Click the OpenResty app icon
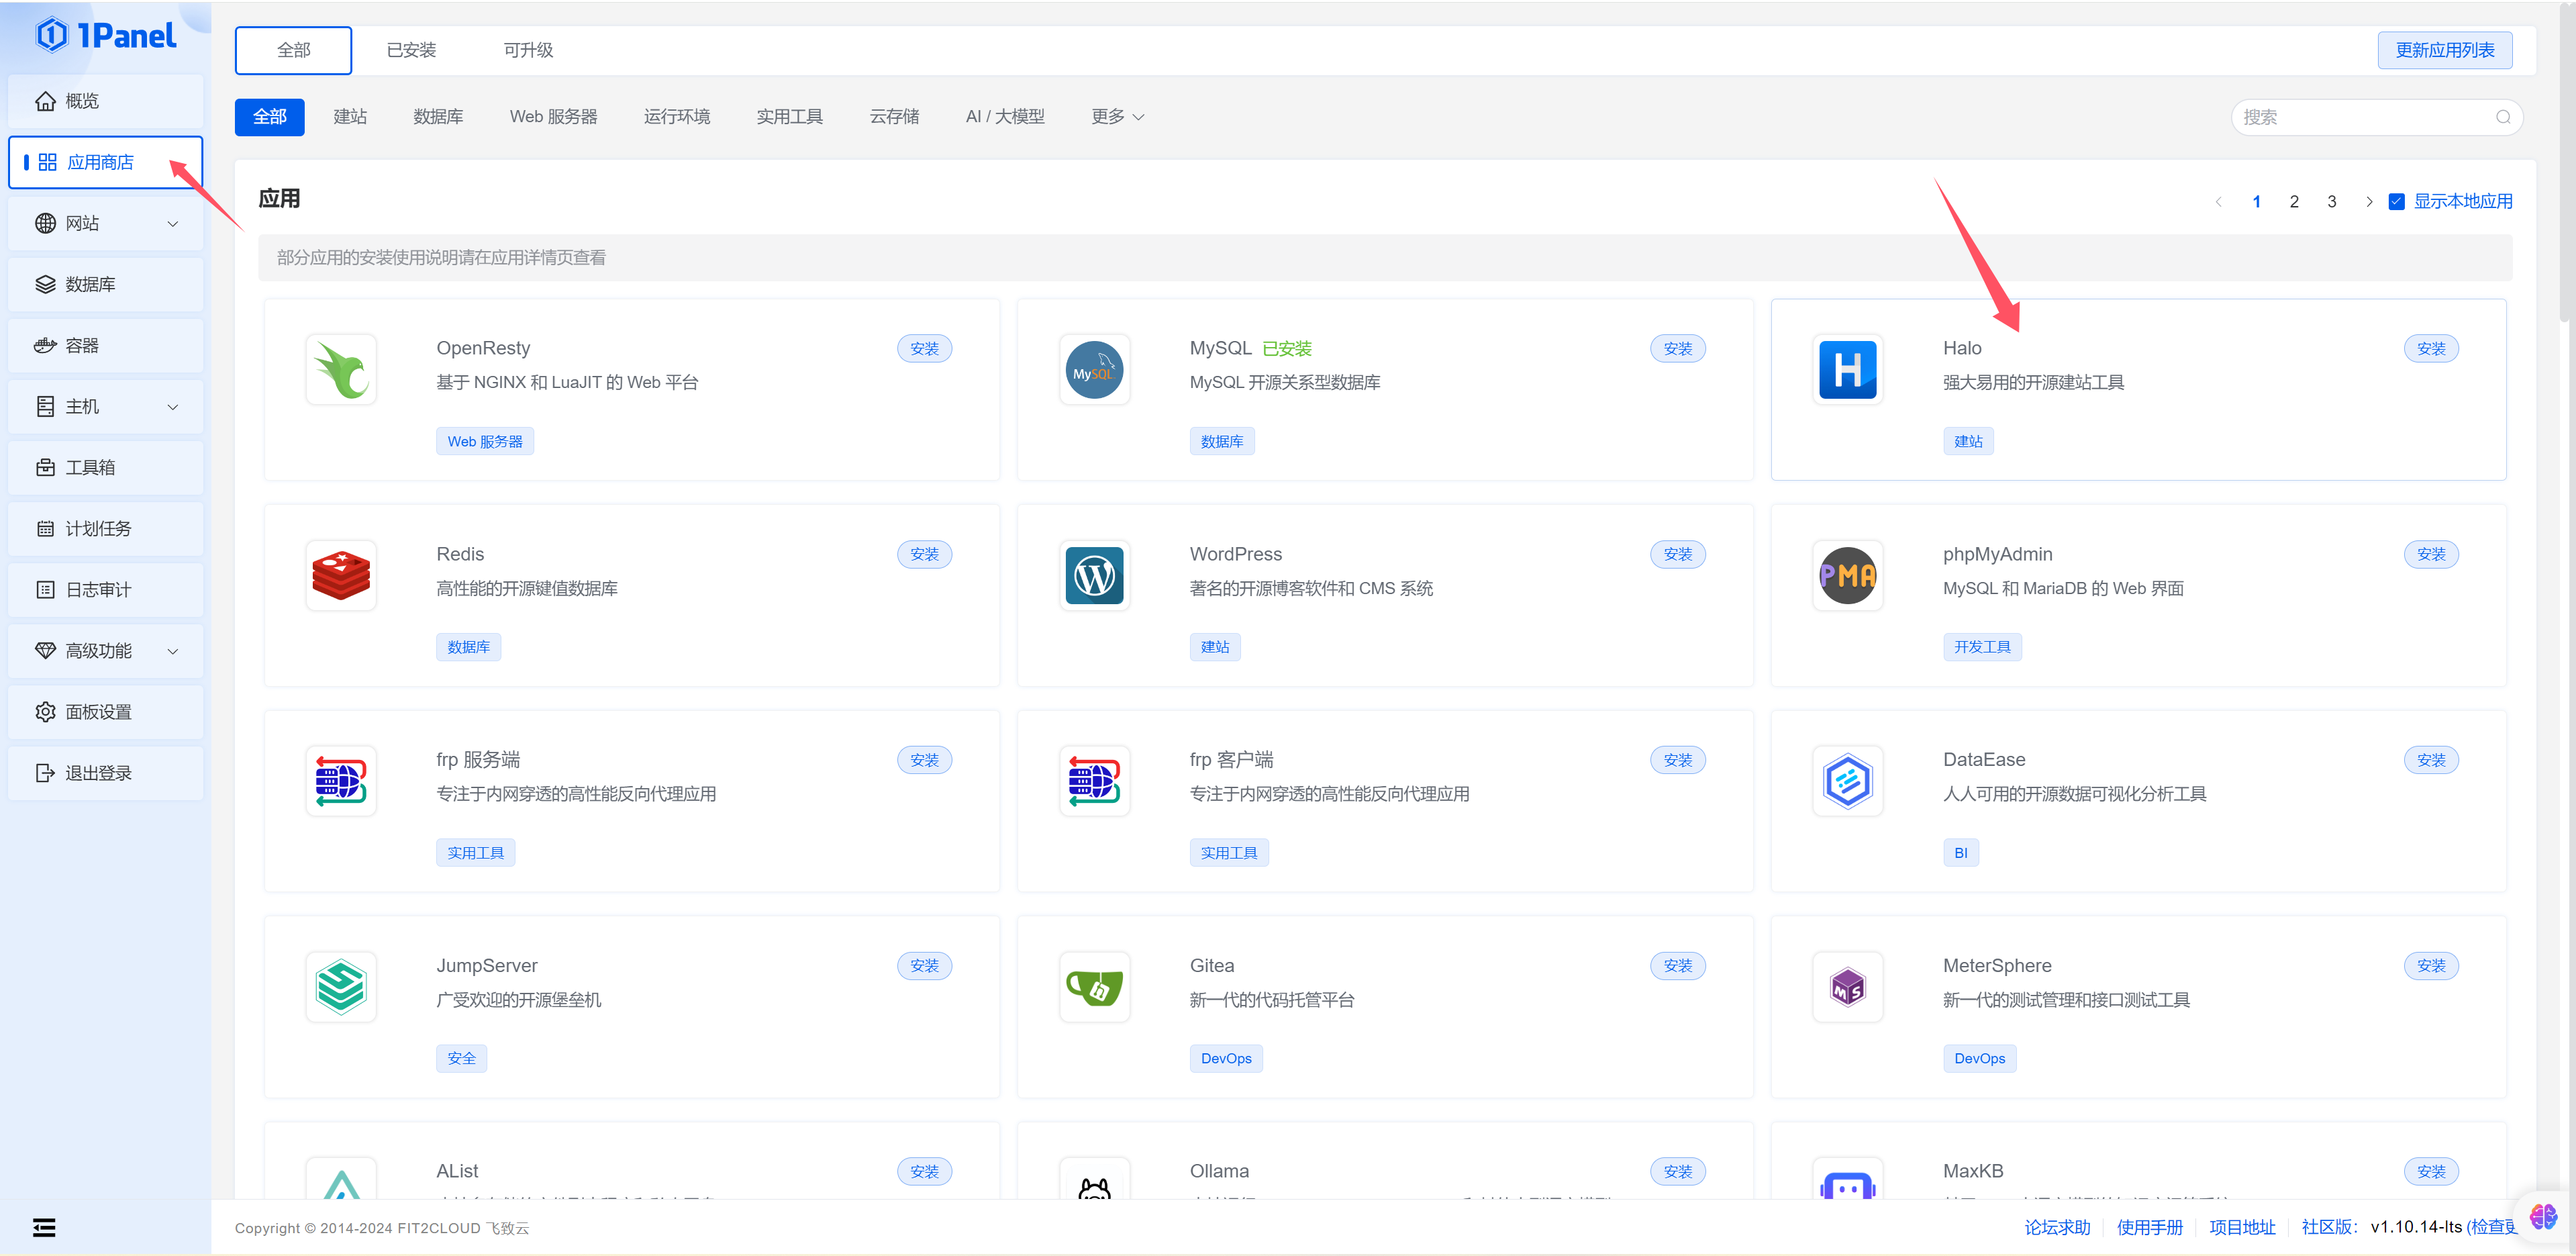 click(x=341, y=370)
